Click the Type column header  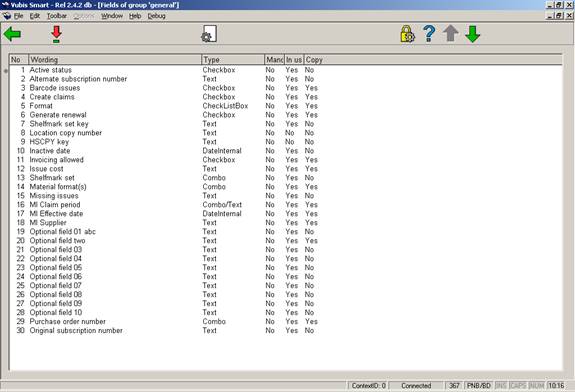point(233,59)
